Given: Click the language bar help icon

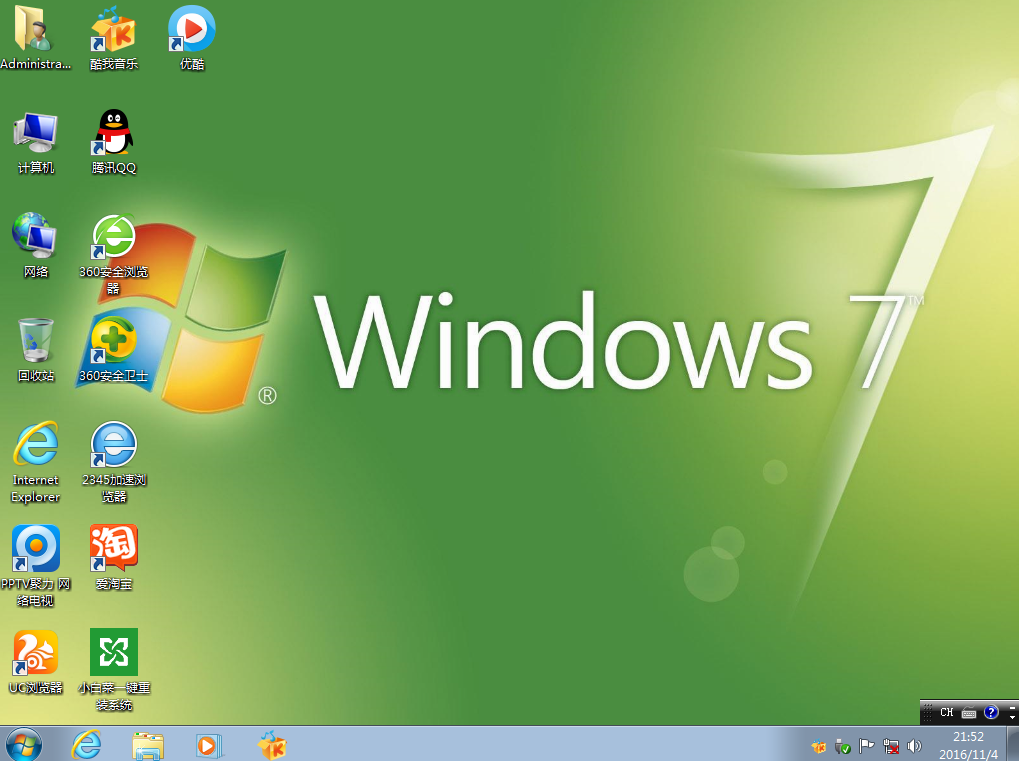Looking at the screenshot, I should click(x=991, y=712).
